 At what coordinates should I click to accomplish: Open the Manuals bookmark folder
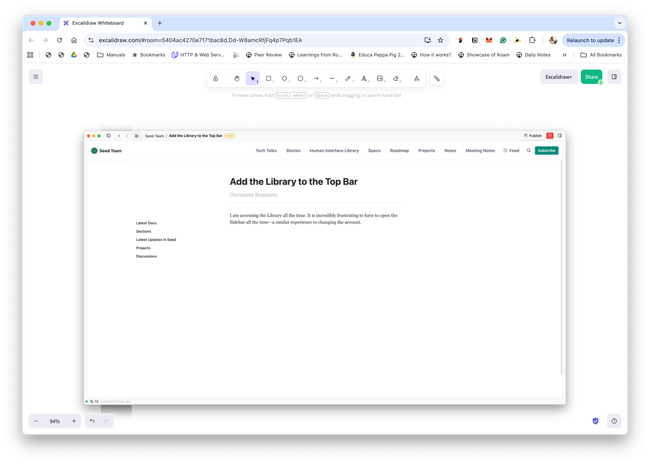pyautogui.click(x=111, y=55)
